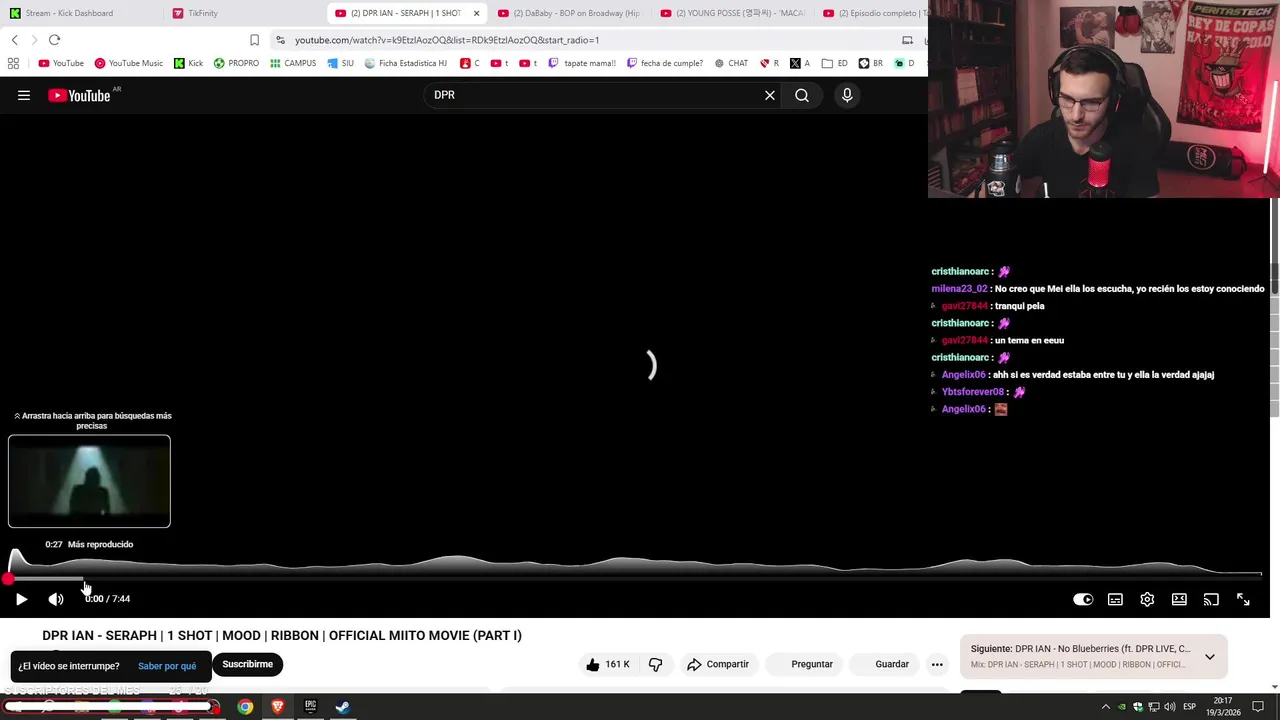Viewport: 1280px width, 720px height.
Task: Open the Compartir share dialog
Action: 718,664
